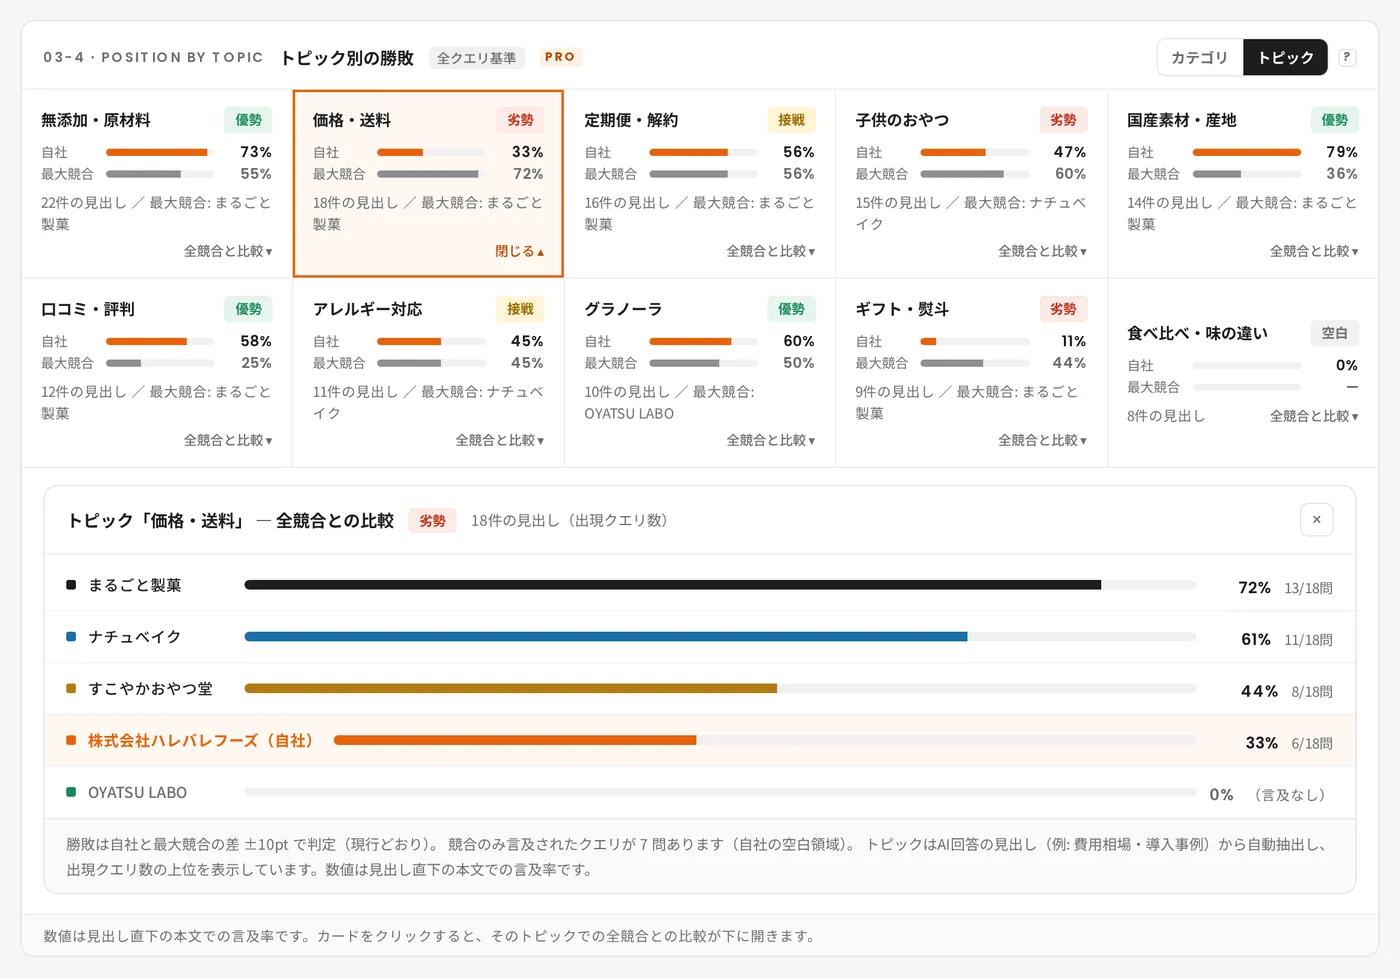
Task: Click the まるごと製菓 72% comparison bar
Action: (x=720, y=585)
